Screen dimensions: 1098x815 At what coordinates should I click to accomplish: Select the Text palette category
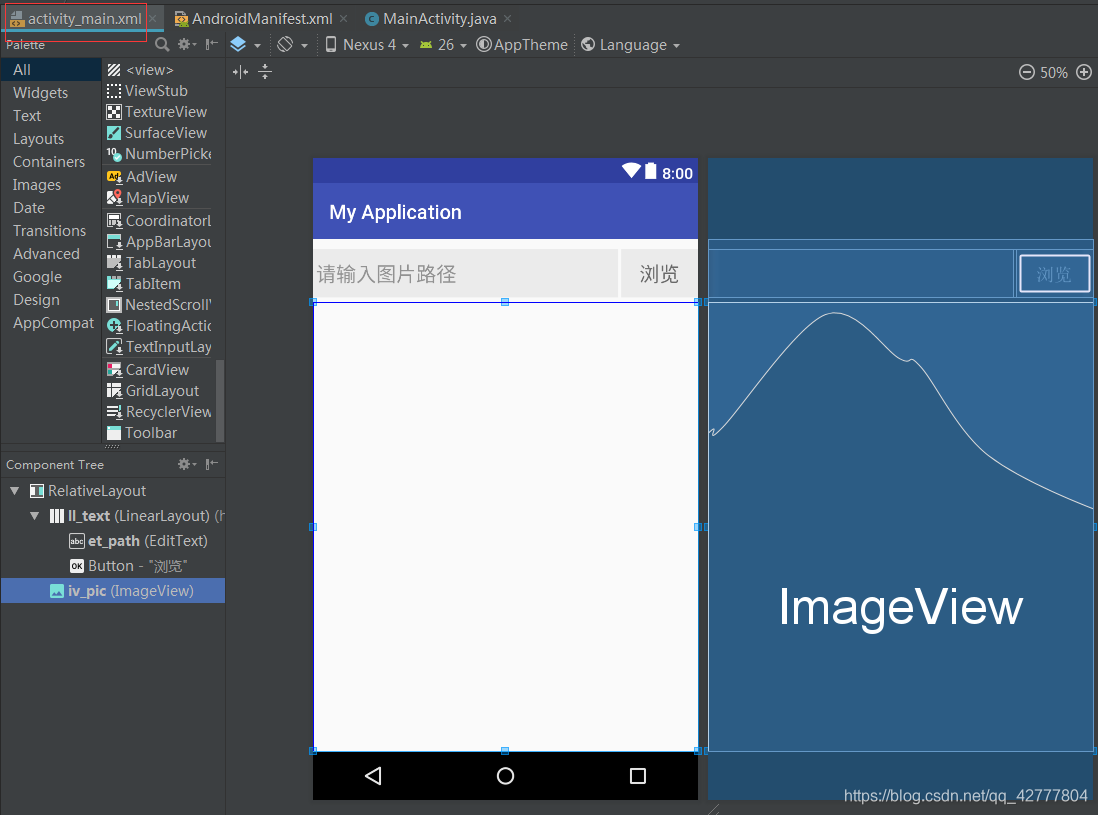click(x=51, y=116)
